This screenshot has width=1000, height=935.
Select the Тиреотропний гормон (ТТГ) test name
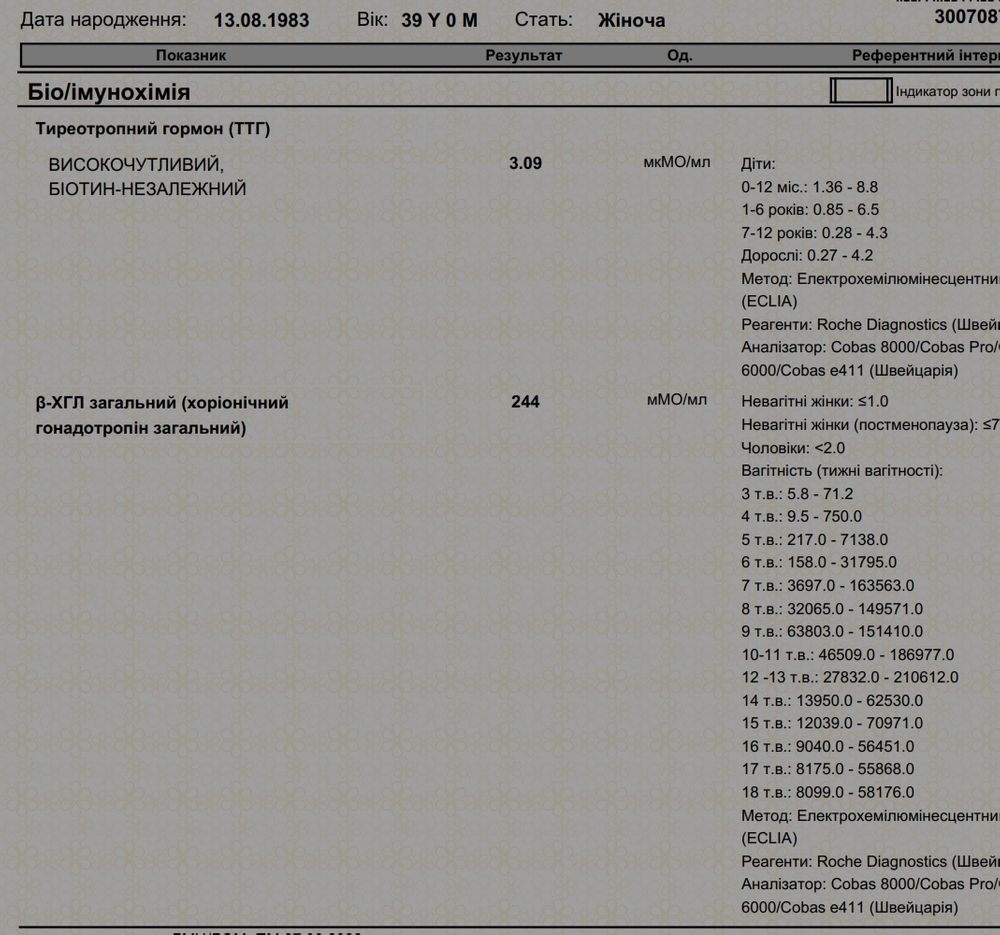(153, 129)
